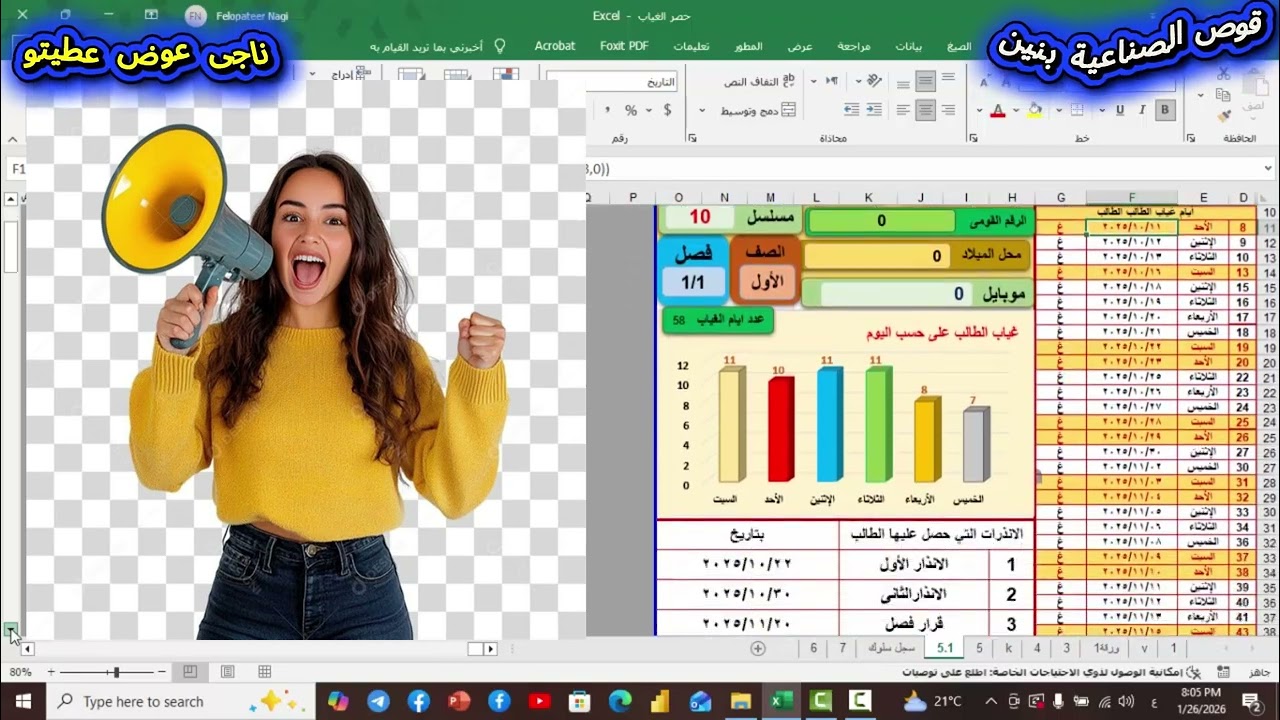Viewport: 1280px width, 720px height.
Task: Toggle middle vertical alignment
Action: pos(925,81)
